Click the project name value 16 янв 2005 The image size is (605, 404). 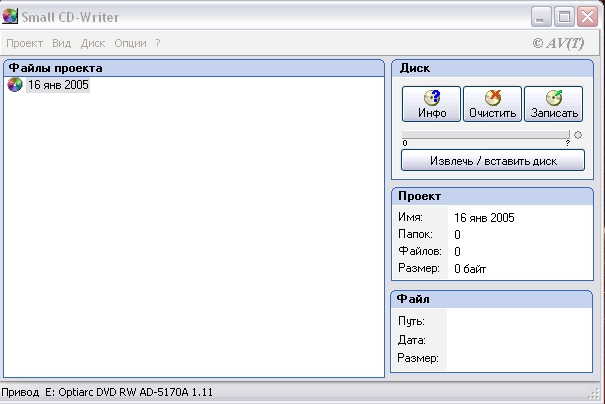484,218
